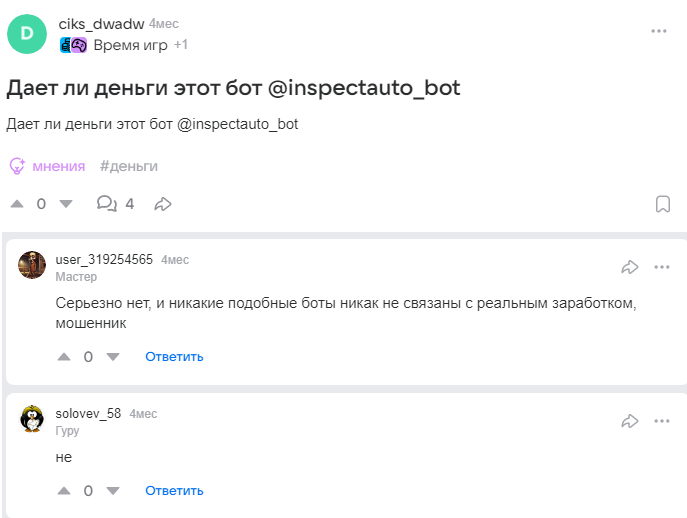Click Ответить under solovev_58's comment
Viewport: 687px width, 518px height.
(174, 491)
